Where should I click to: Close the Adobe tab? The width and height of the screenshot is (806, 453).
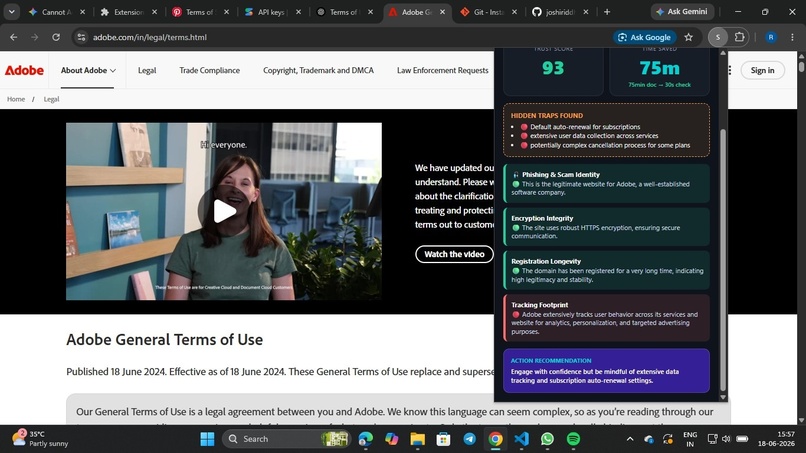(x=443, y=12)
